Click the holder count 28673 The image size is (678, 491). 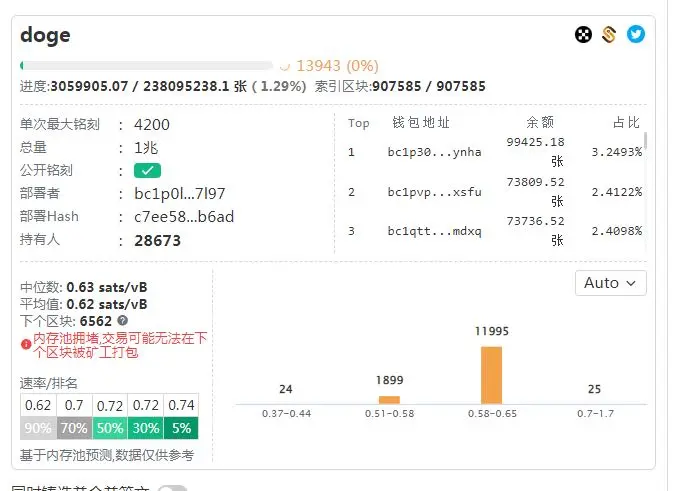[x=157, y=241]
